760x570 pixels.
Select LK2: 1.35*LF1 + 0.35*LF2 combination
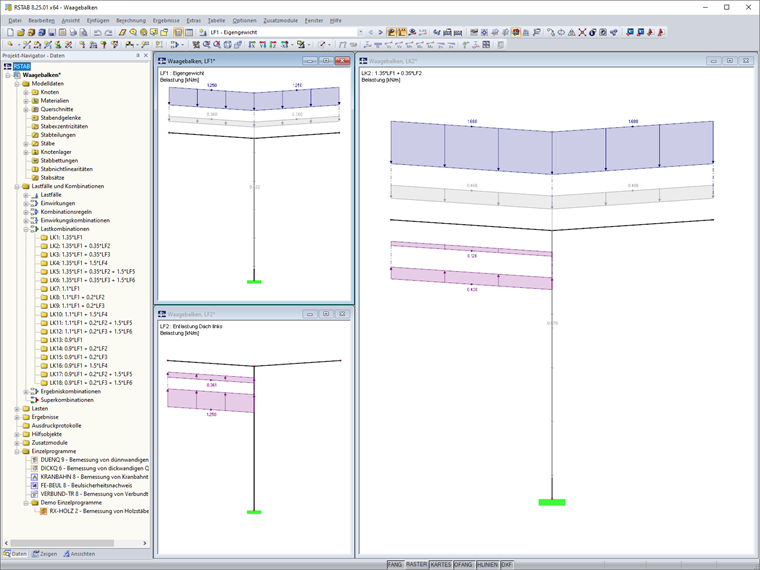point(79,246)
